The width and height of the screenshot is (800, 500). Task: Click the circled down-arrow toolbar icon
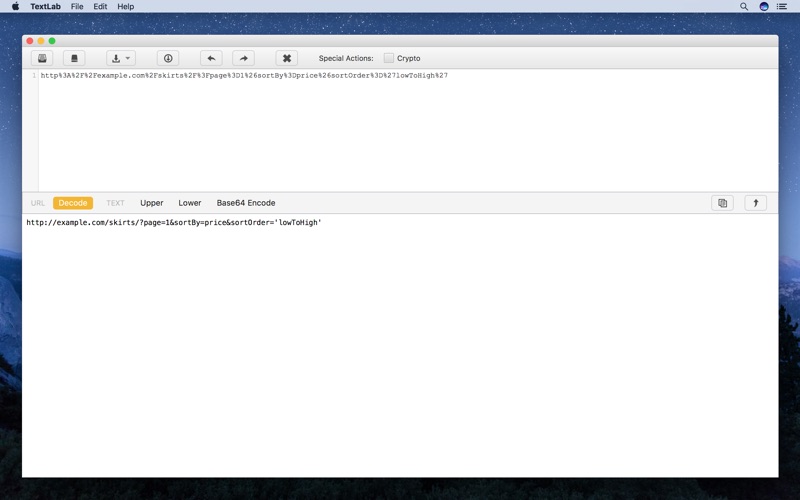pyautogui.click(x=168, y=58)
